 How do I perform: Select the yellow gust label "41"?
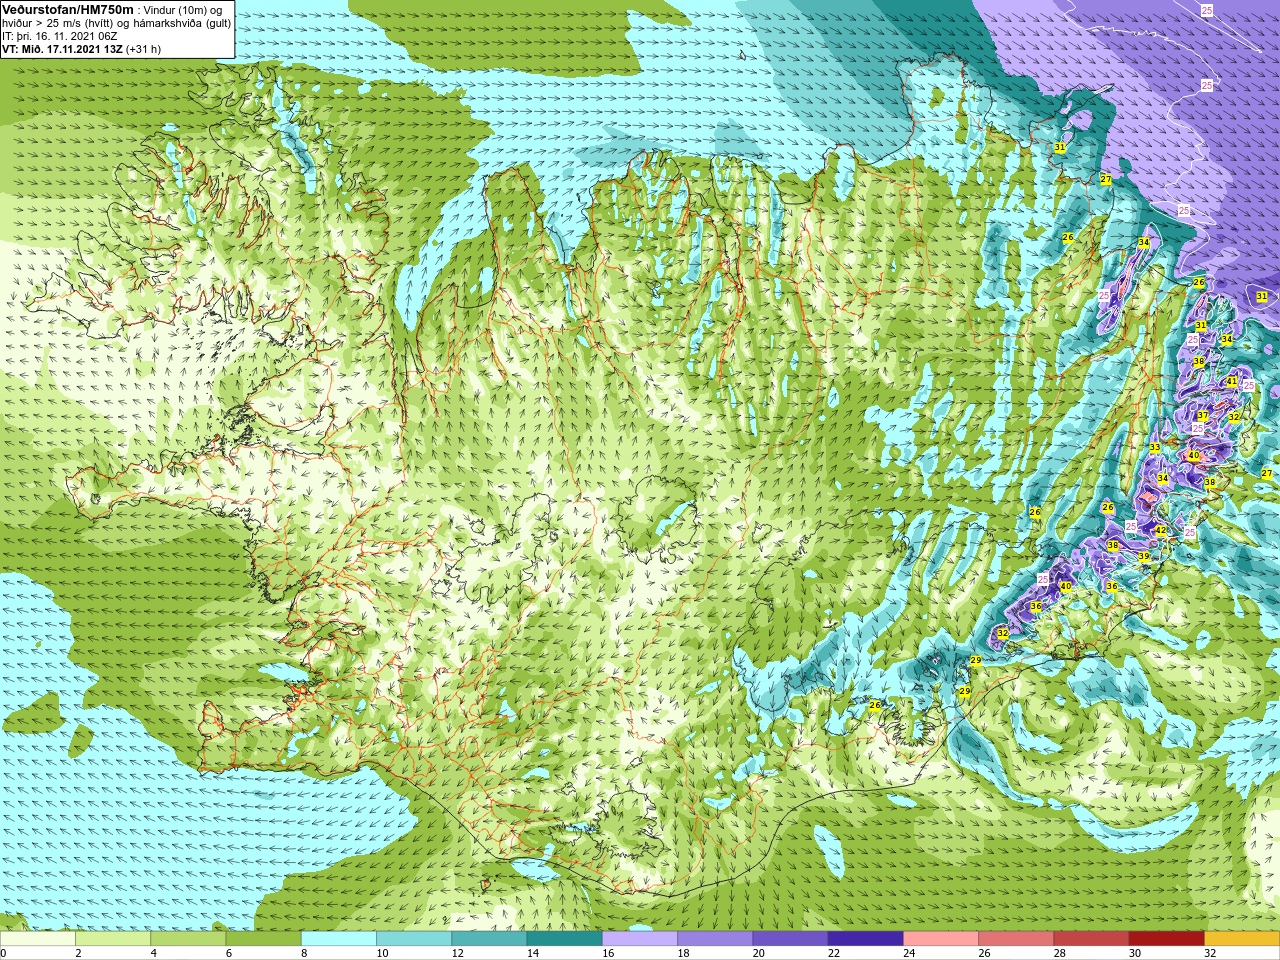(x=1232, y=382)
